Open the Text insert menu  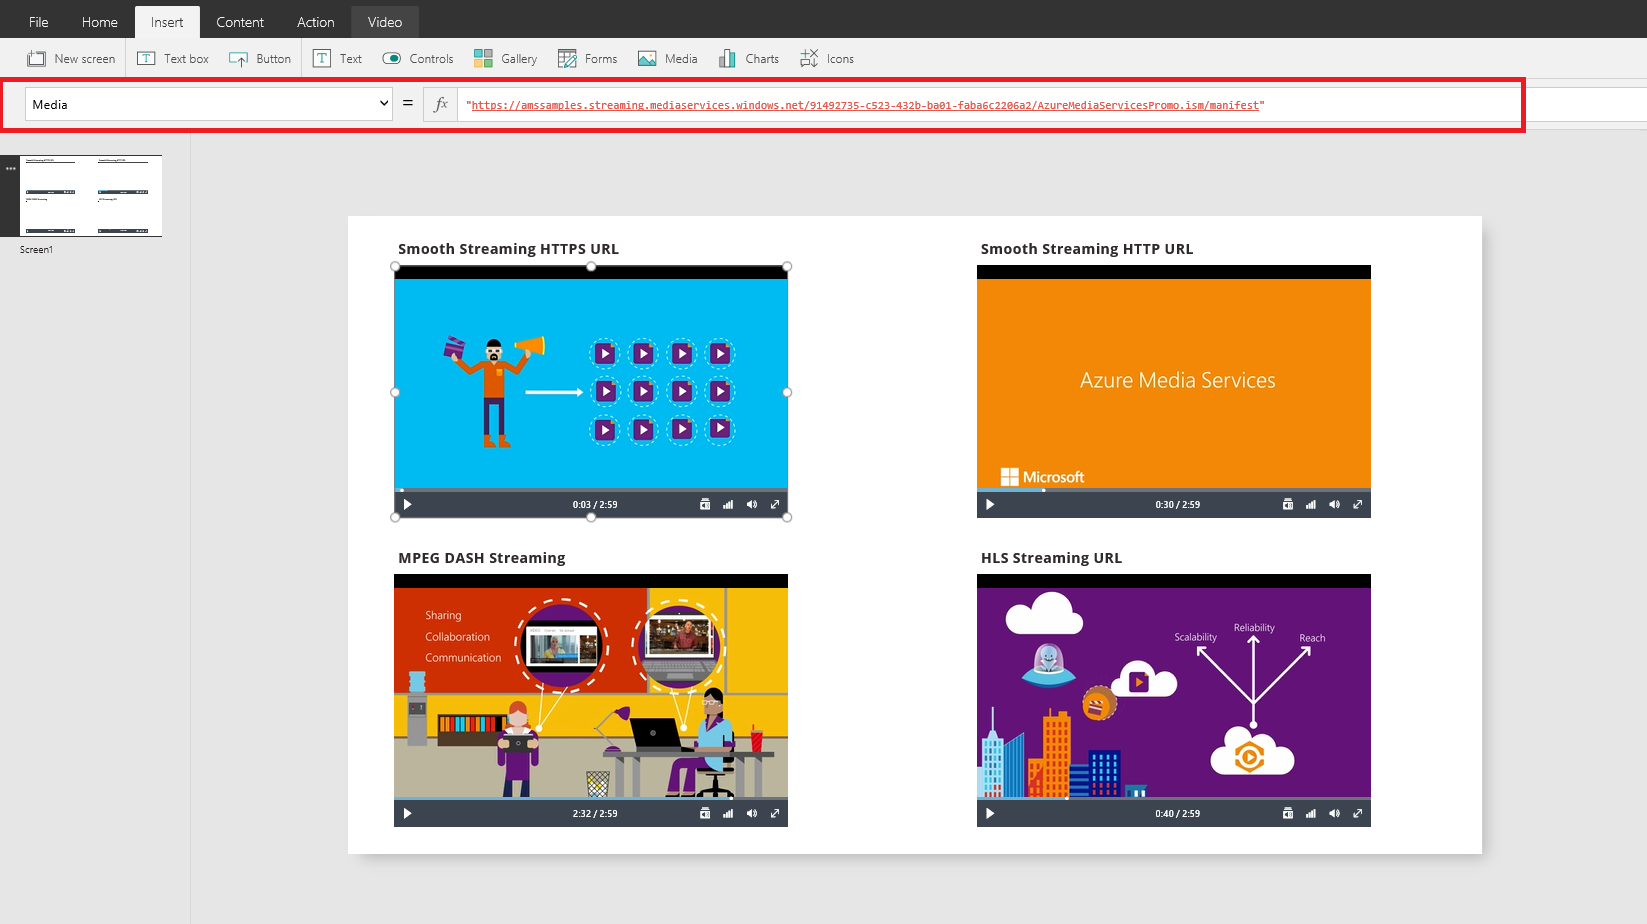(338, 59)
